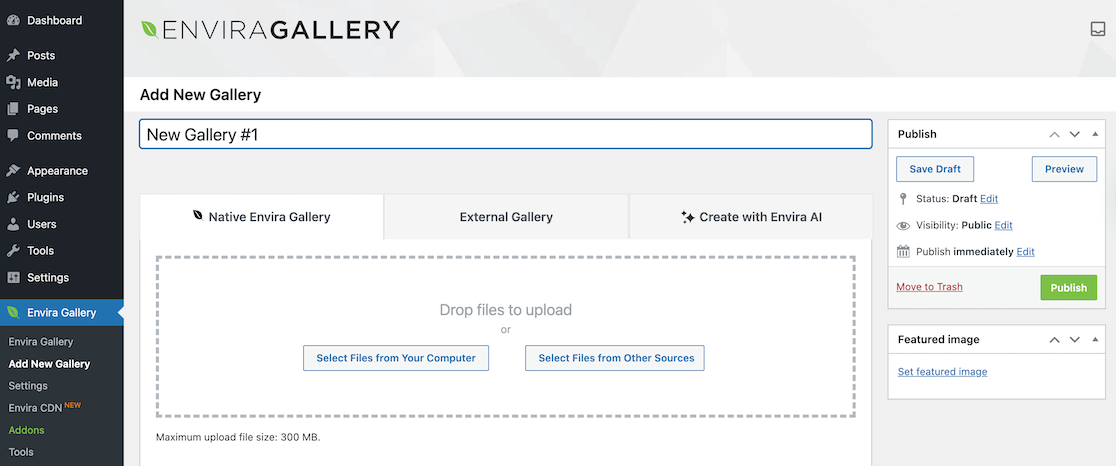Move Publish panel down with arrow
Screen dimensions: 1116x466
(x=1075, y=134)
